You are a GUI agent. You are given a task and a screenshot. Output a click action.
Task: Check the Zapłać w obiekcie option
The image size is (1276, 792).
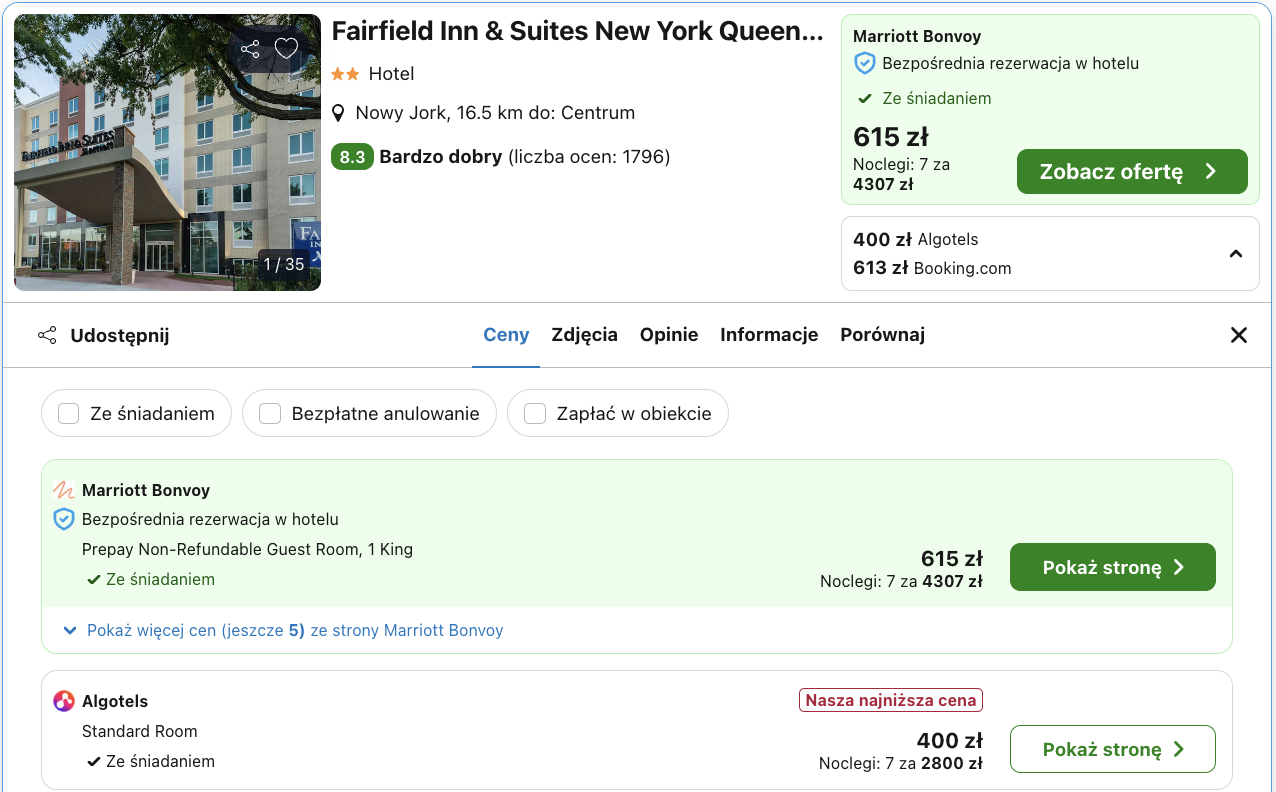click(535, 414)
